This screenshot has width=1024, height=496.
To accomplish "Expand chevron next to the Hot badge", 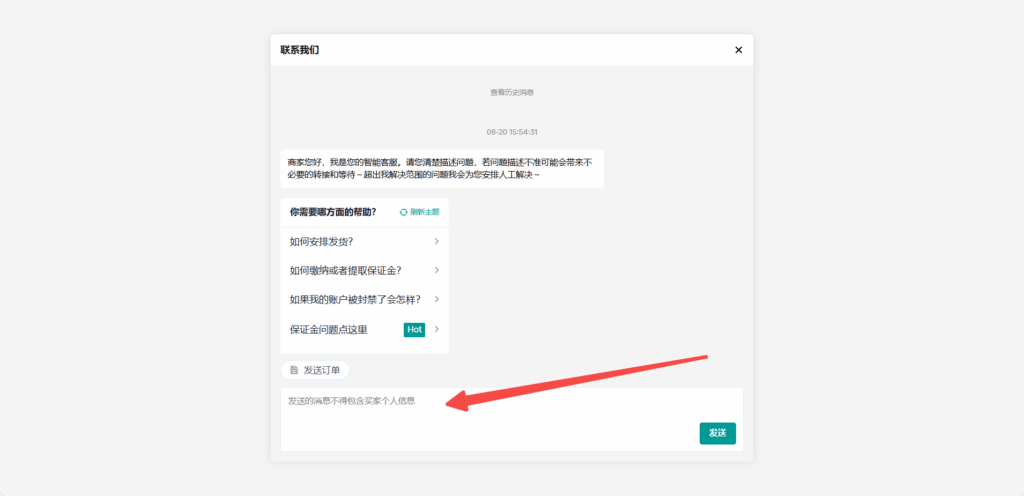I will click(436, 329).
